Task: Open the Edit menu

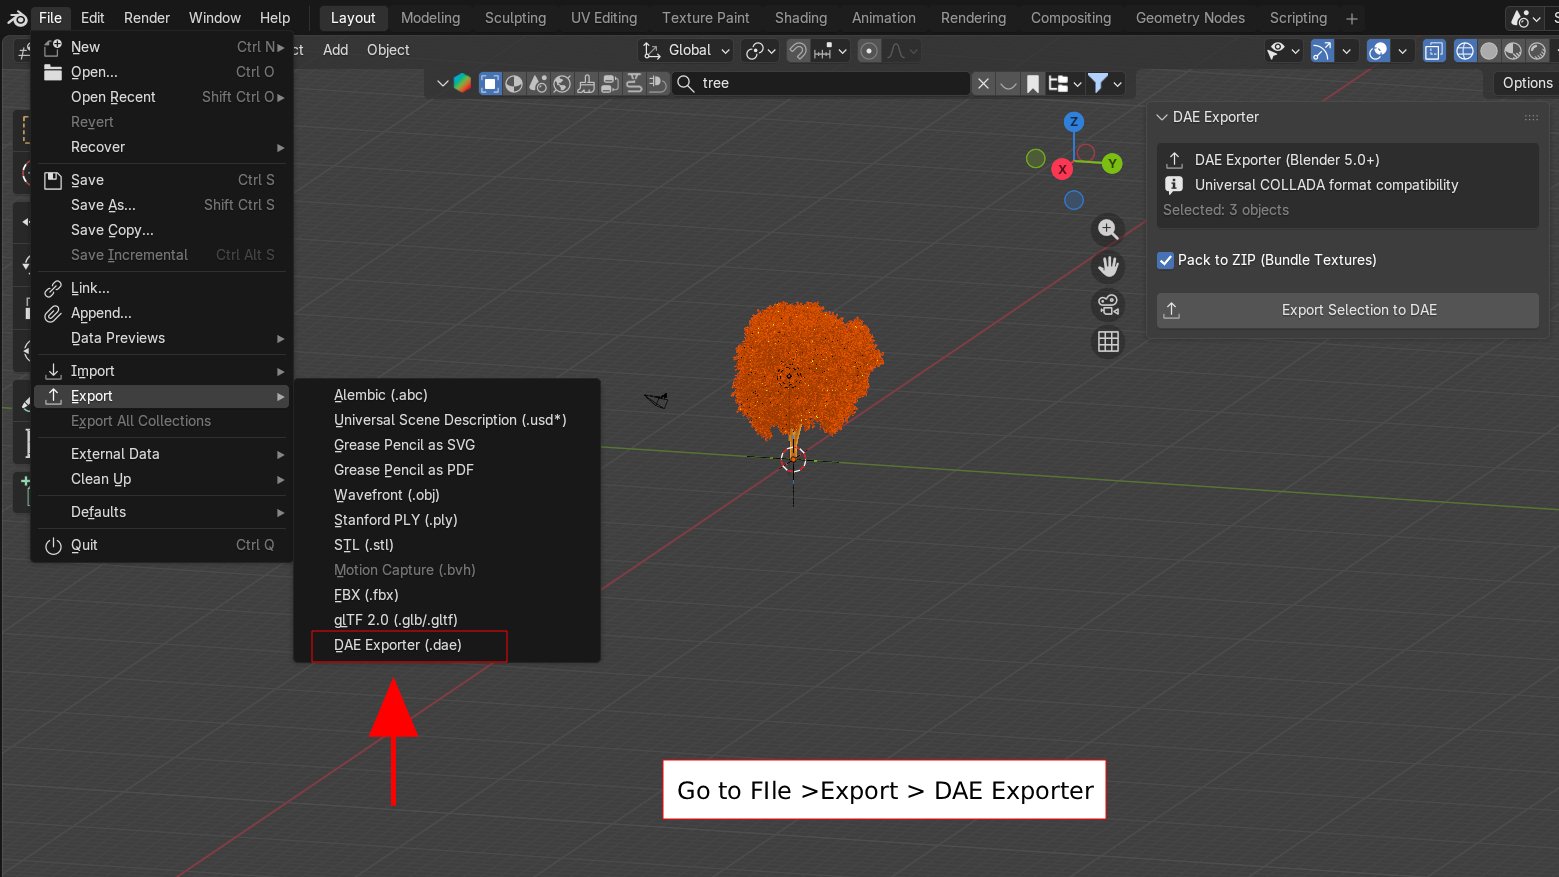Action: tap(93, 18)
